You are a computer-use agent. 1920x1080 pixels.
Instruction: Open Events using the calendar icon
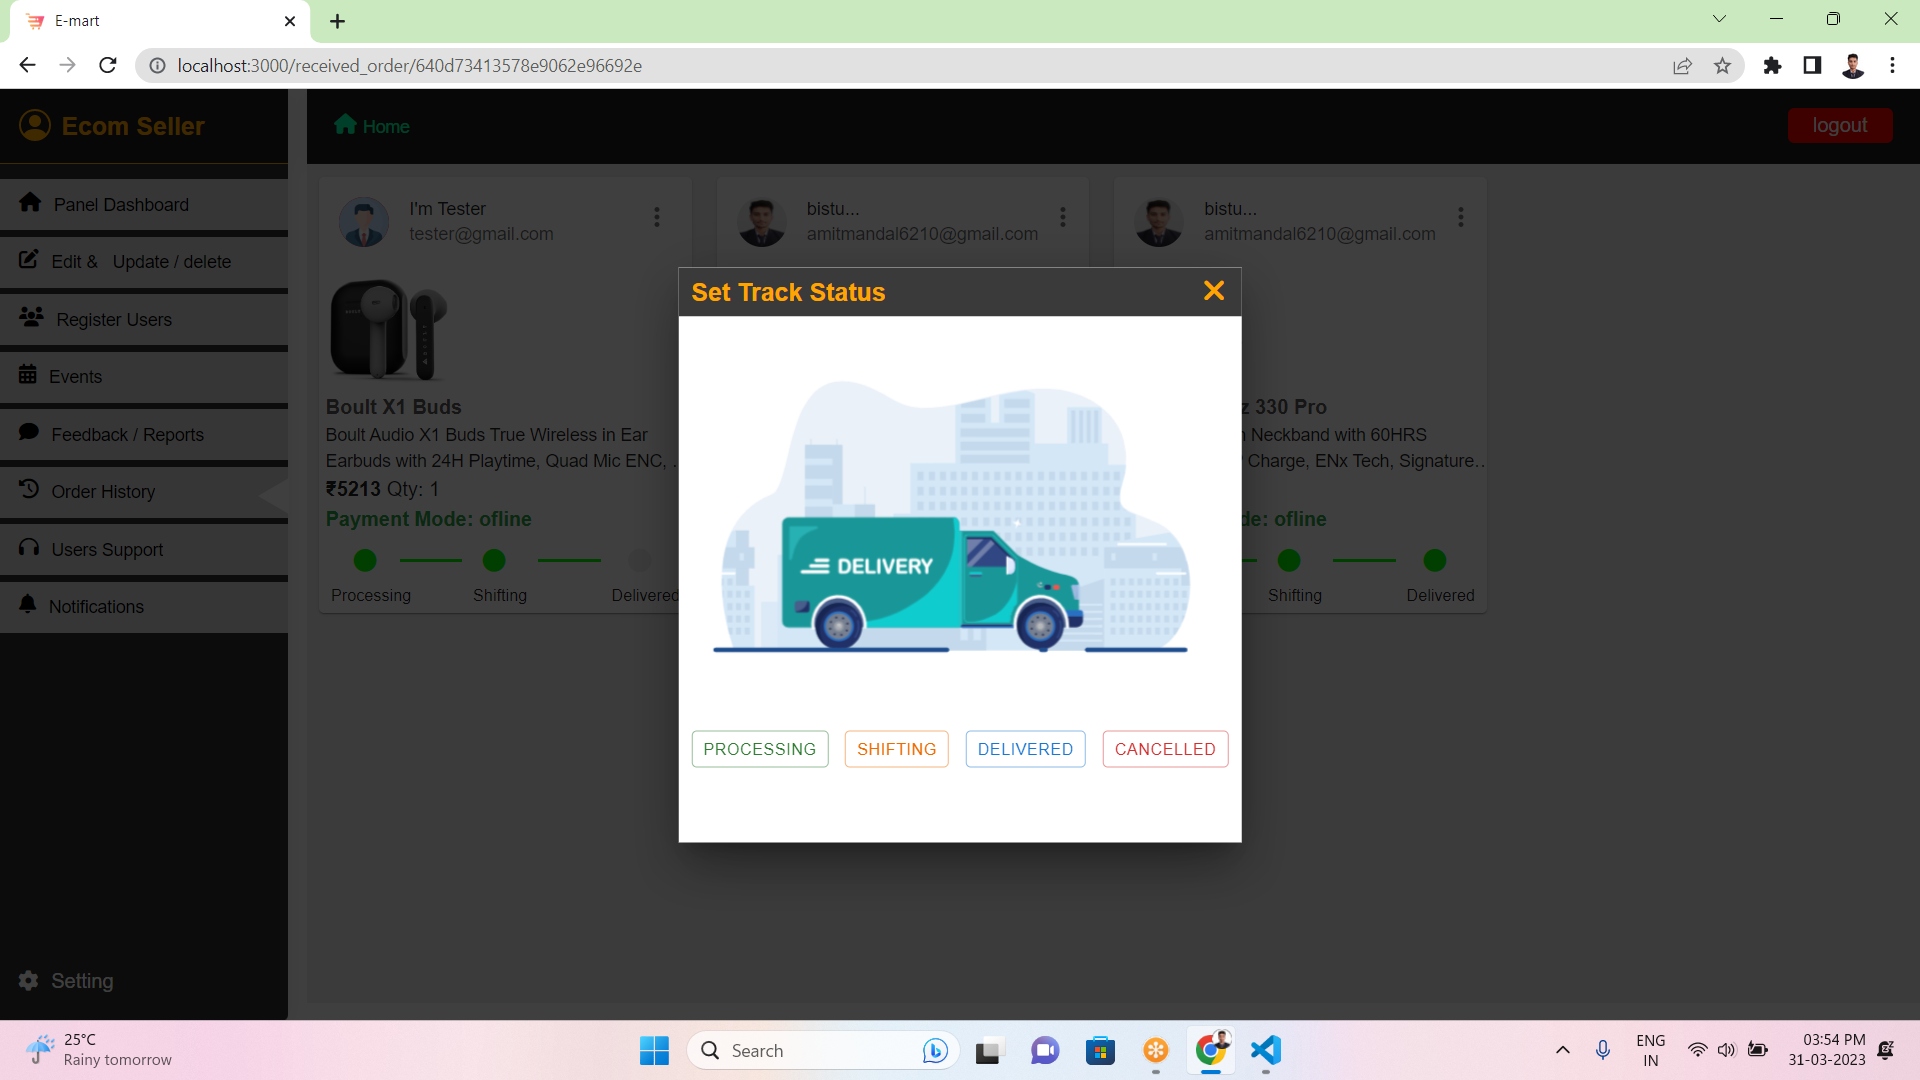pyautogui.click(x=29, y=375)
